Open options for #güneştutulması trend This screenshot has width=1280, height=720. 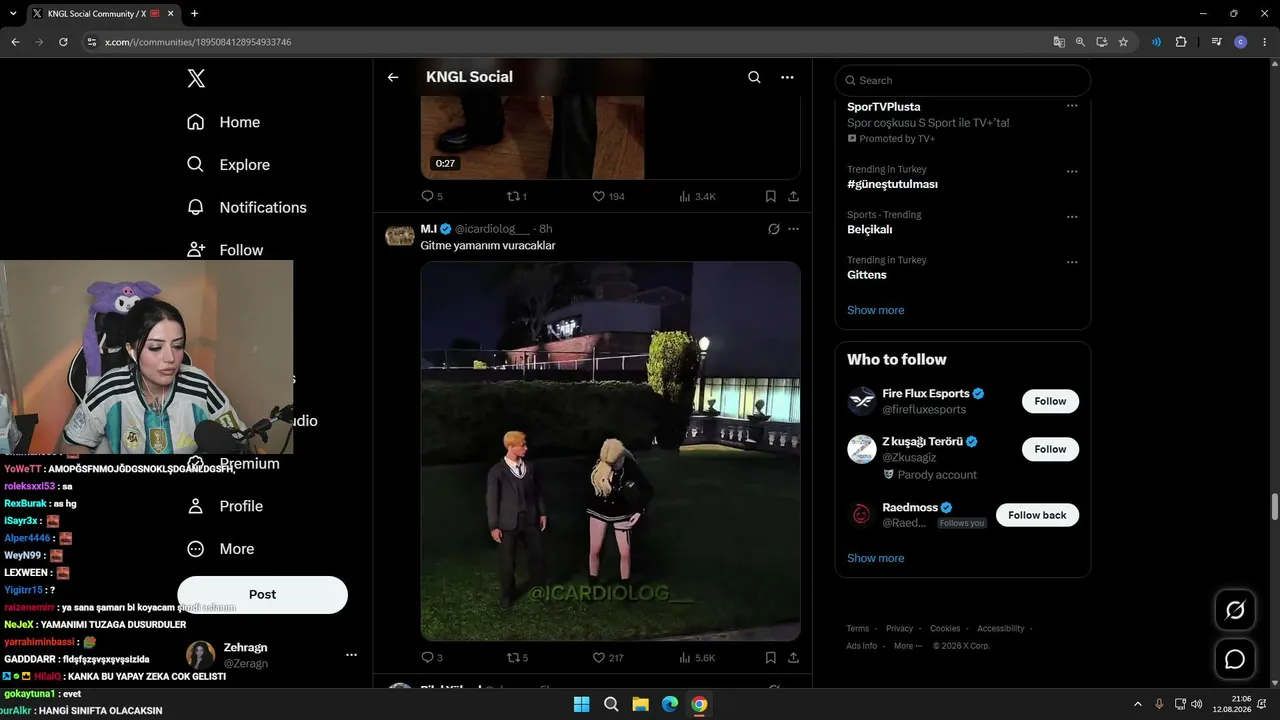tap(1072, 171)
